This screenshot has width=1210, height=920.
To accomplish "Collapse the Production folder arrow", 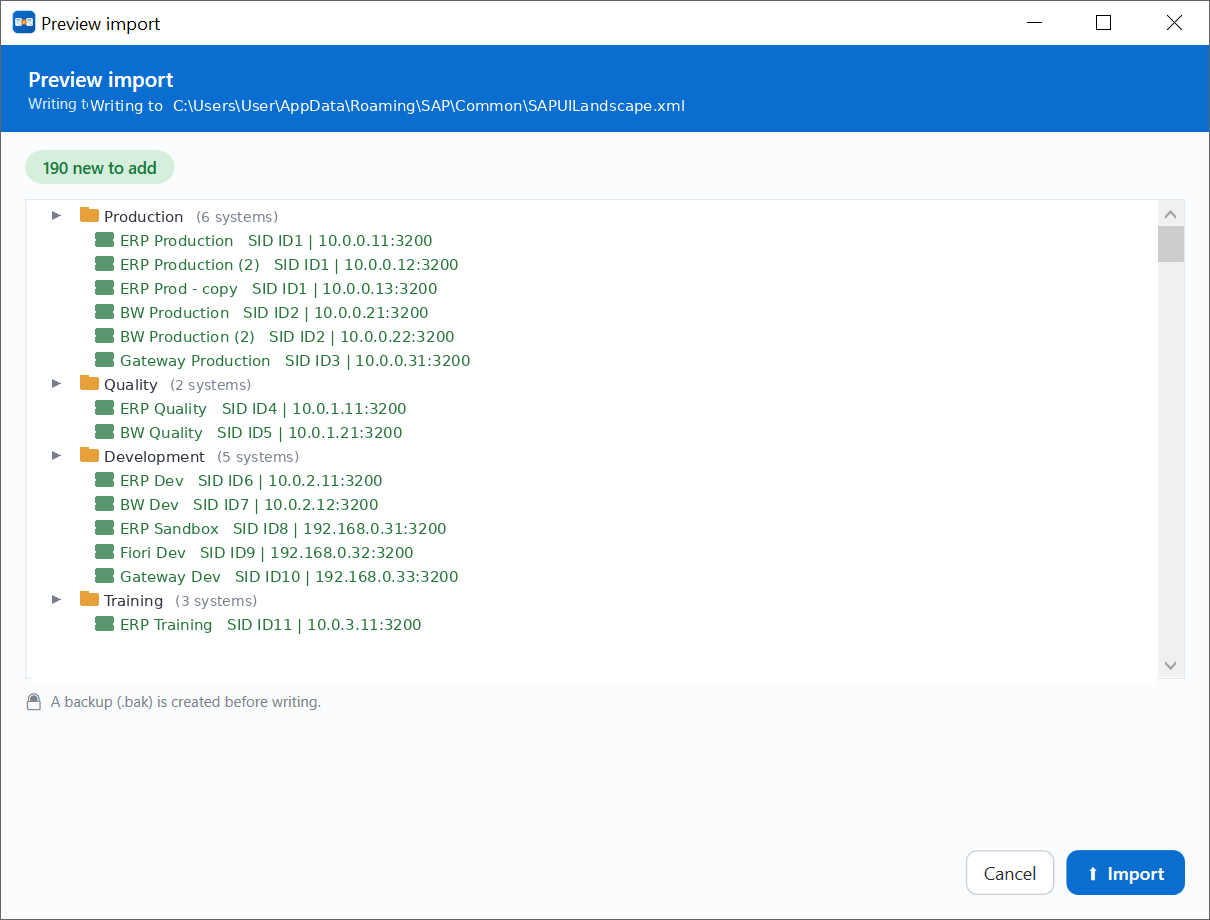I will pyautogui.click(x=56, y=216).
